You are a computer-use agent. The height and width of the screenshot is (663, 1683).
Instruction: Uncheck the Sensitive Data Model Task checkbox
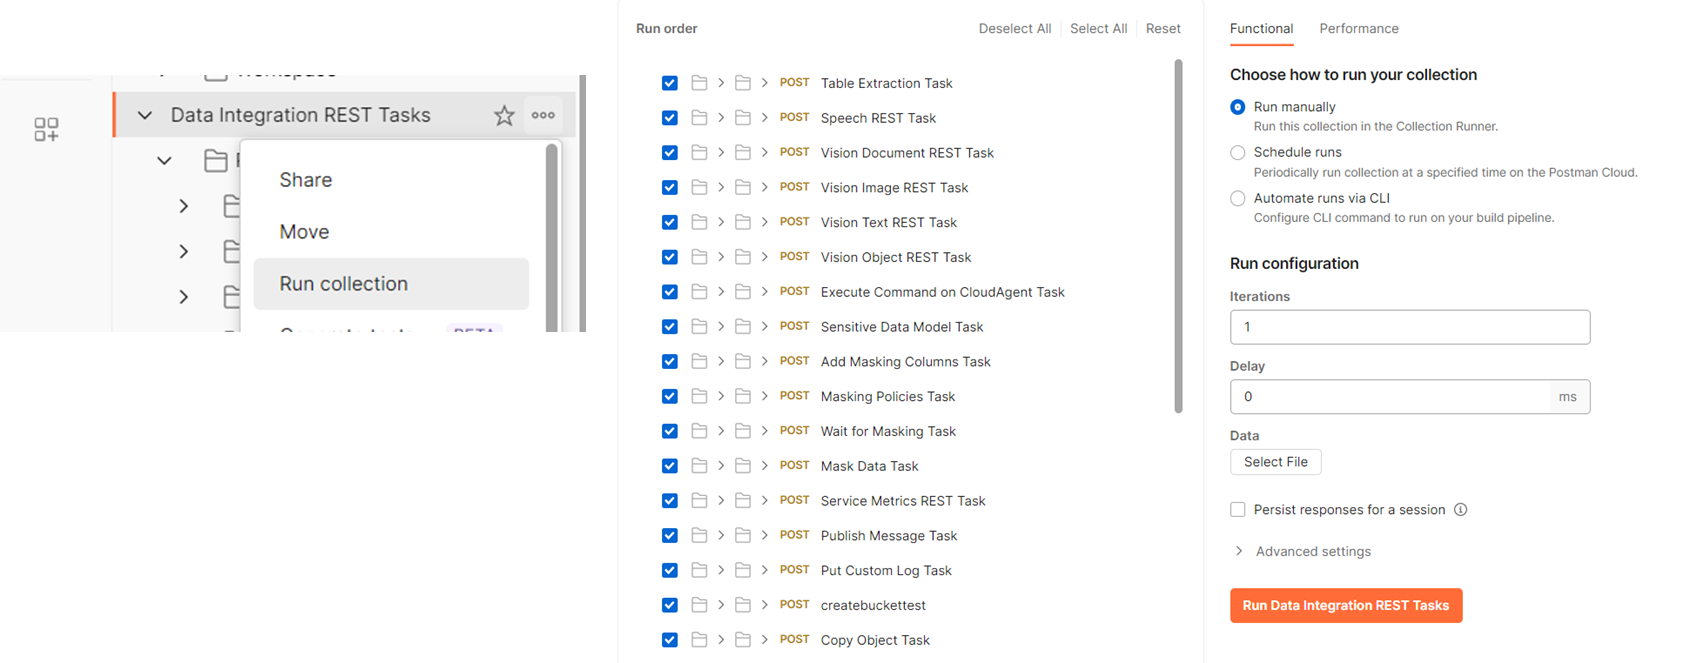point(670,327)
